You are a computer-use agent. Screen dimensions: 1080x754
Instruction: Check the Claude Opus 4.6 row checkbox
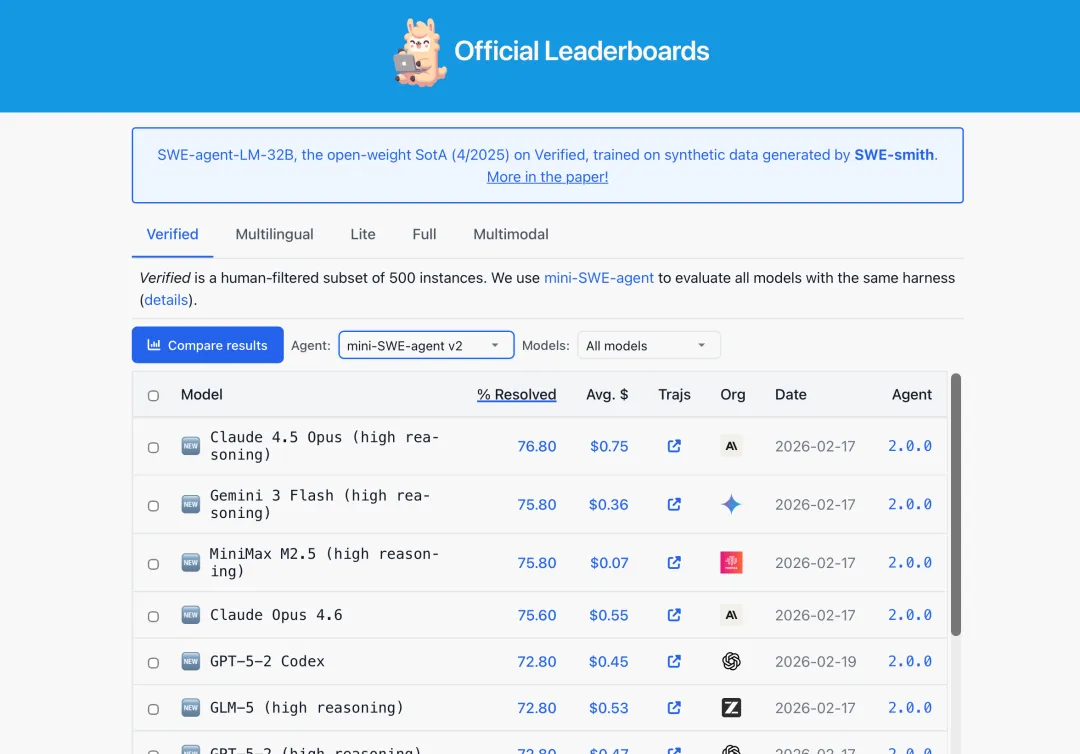point(154,616)
